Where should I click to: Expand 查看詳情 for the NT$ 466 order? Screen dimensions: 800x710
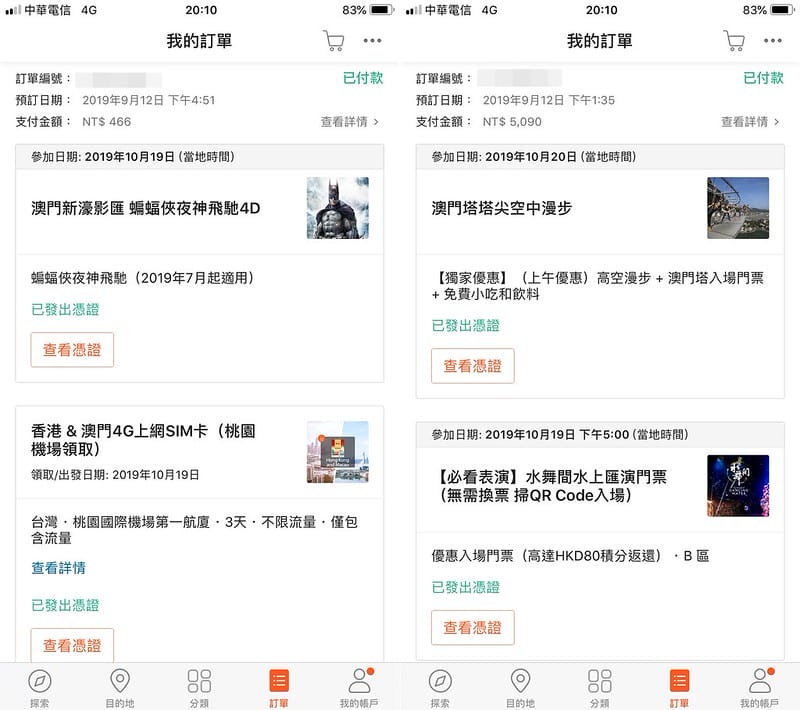(x=350, y=122)
